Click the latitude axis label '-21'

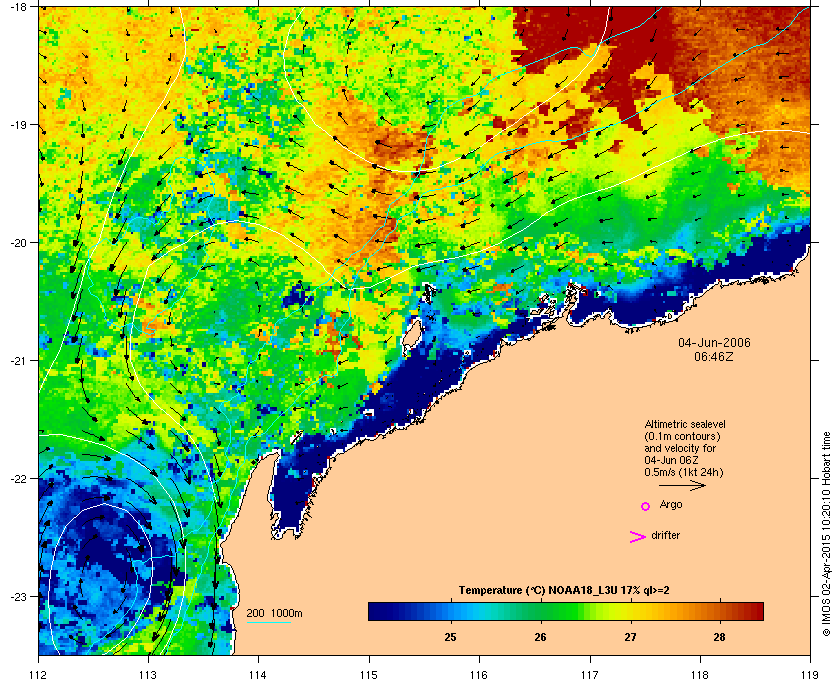pos(17,361)
